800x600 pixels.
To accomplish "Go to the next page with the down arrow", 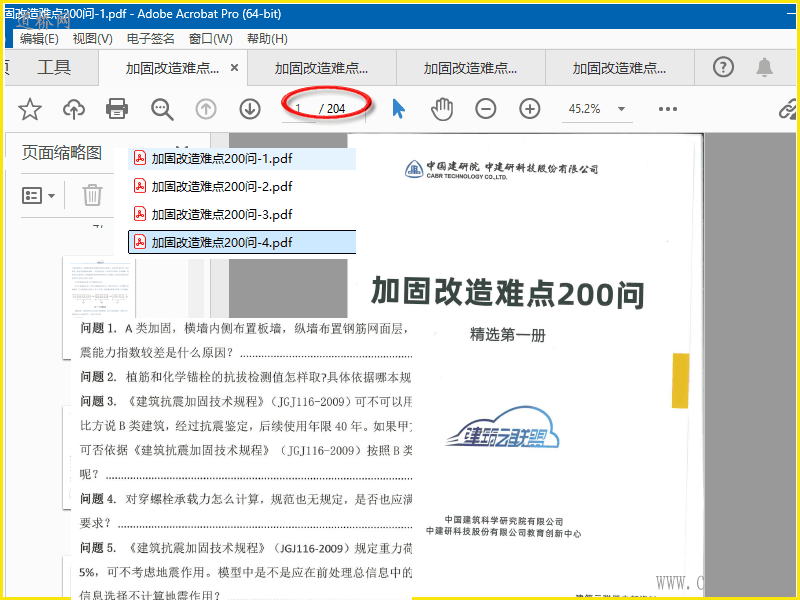I will (250, 109).
